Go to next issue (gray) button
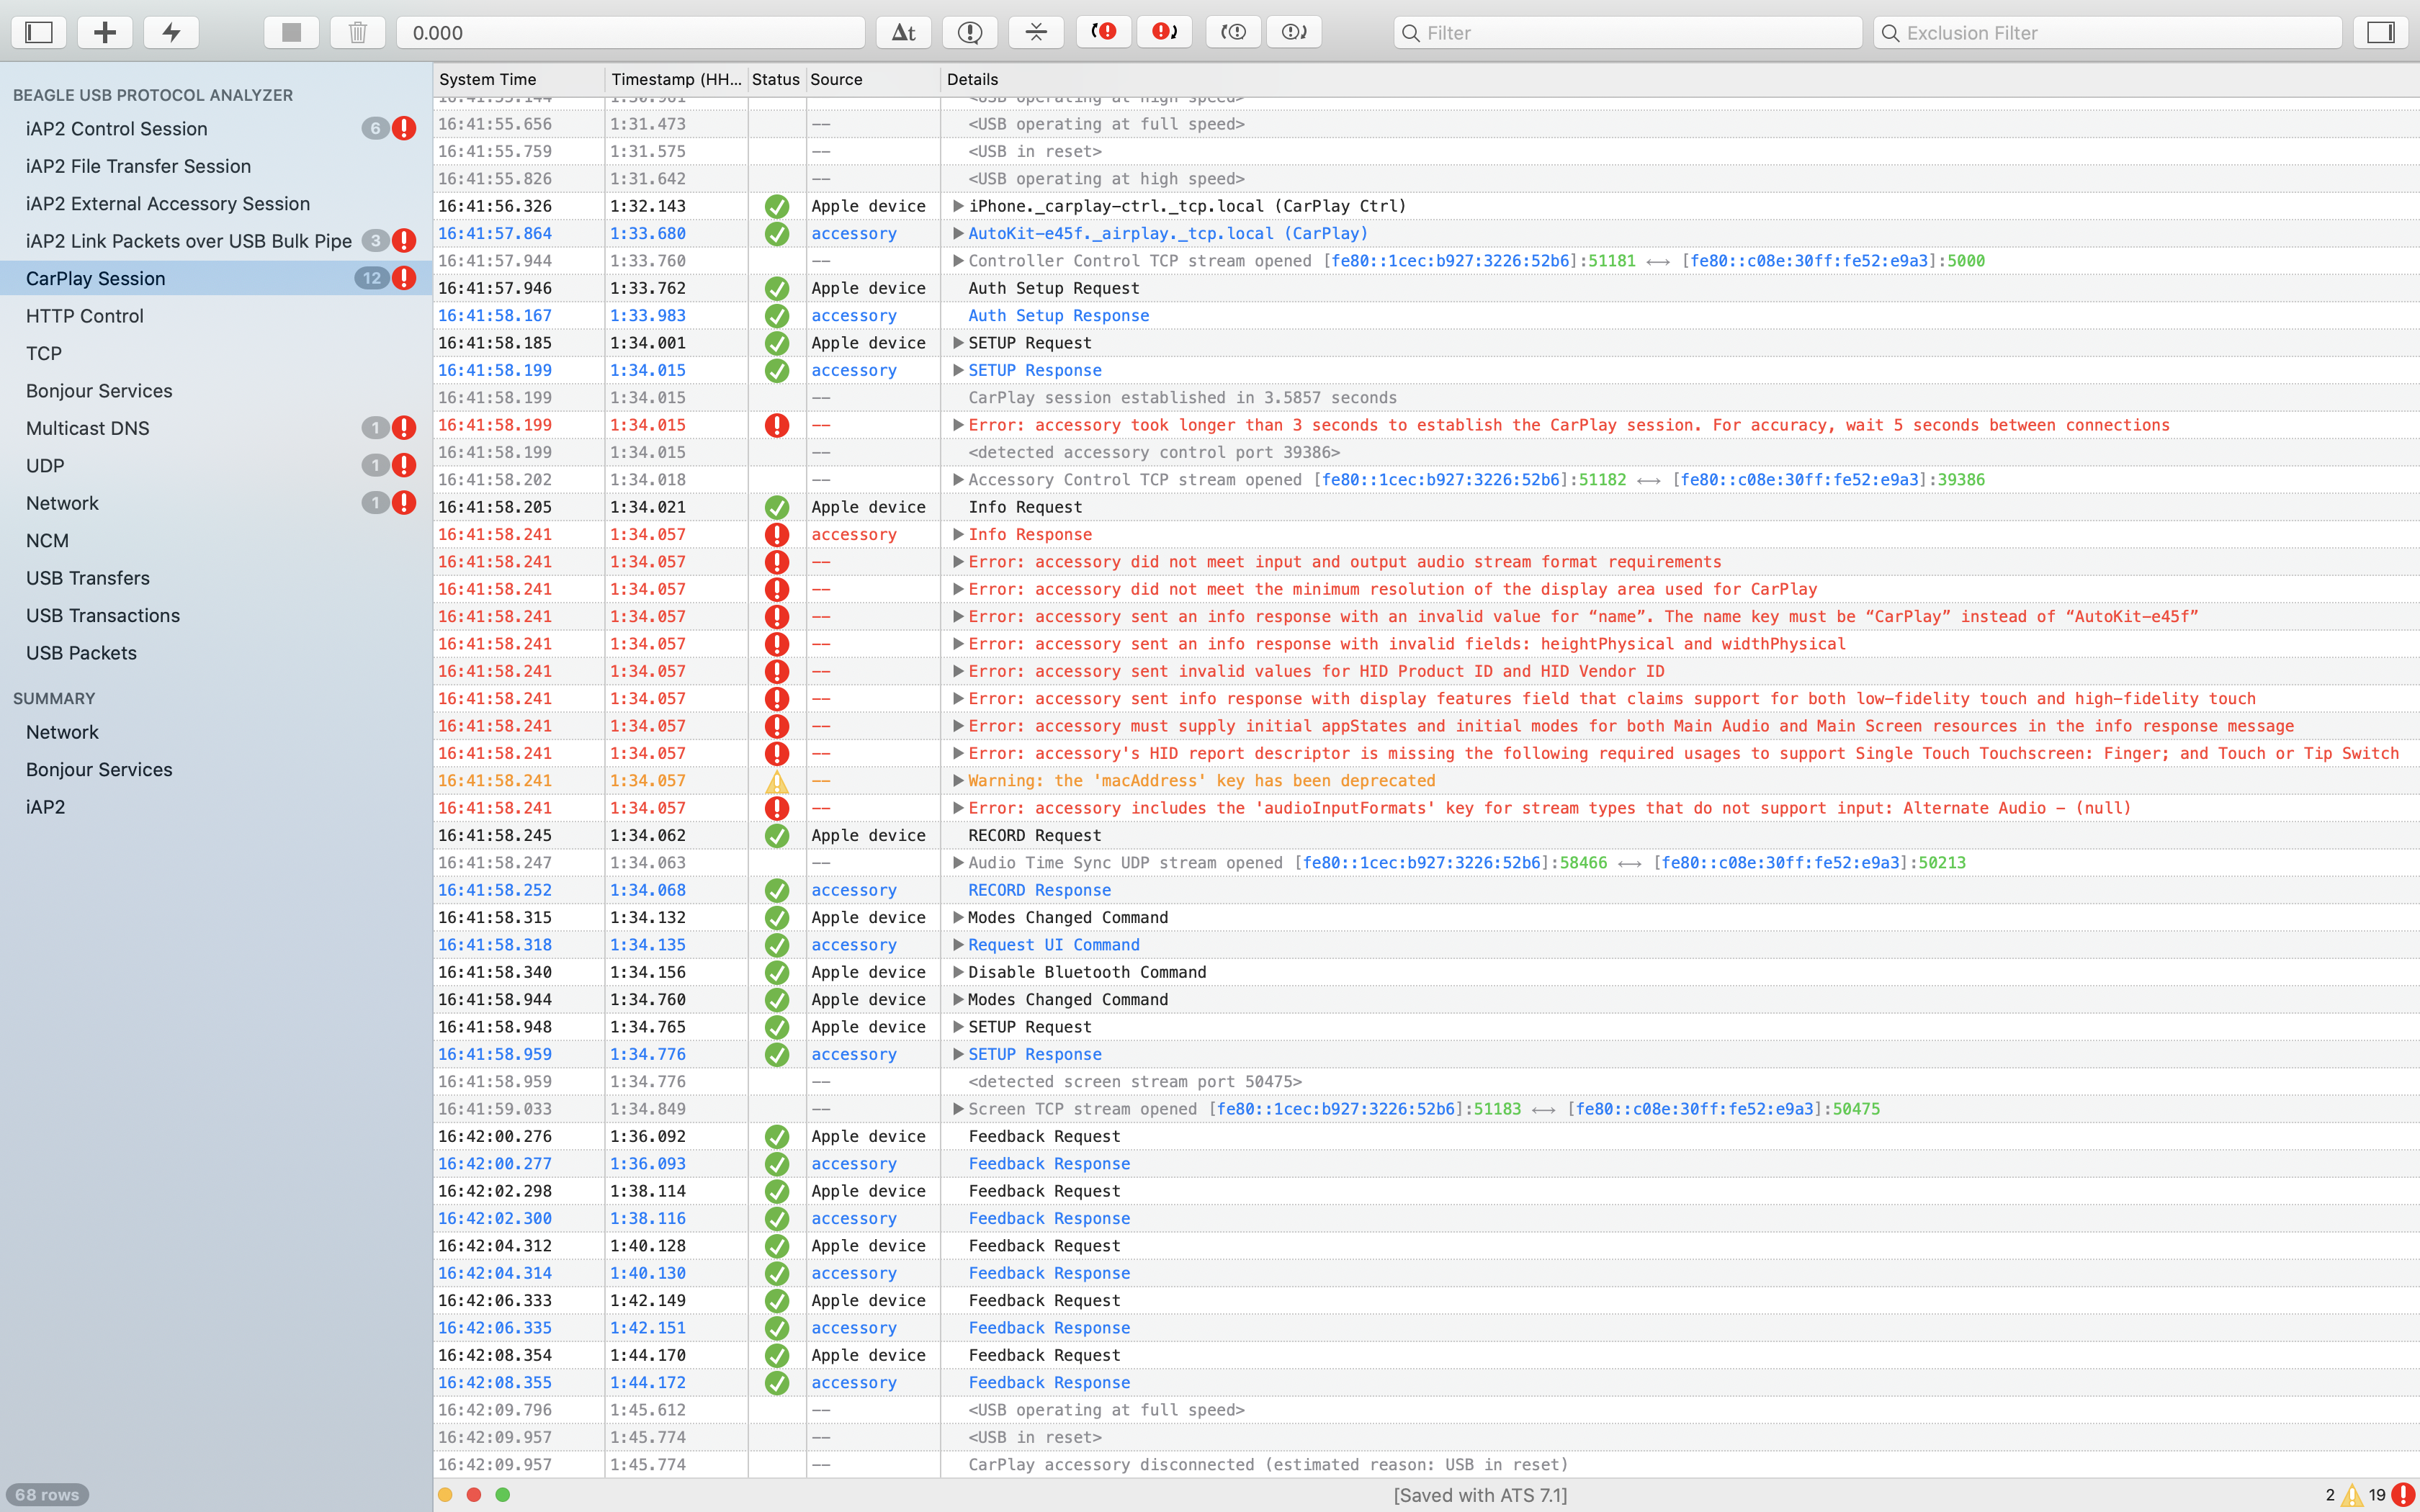Screen dimensions: 2420x1512 1294,32
